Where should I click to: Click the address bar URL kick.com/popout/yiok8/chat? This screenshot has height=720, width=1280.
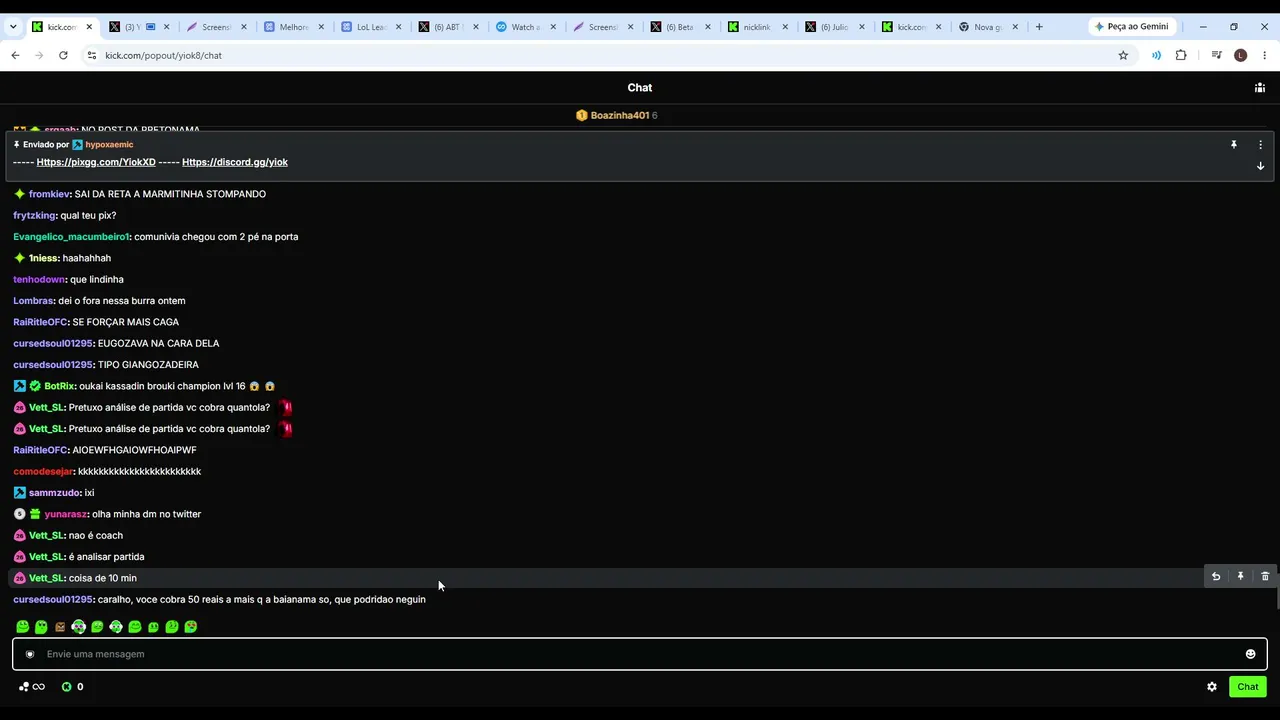(x=163, y=56)
